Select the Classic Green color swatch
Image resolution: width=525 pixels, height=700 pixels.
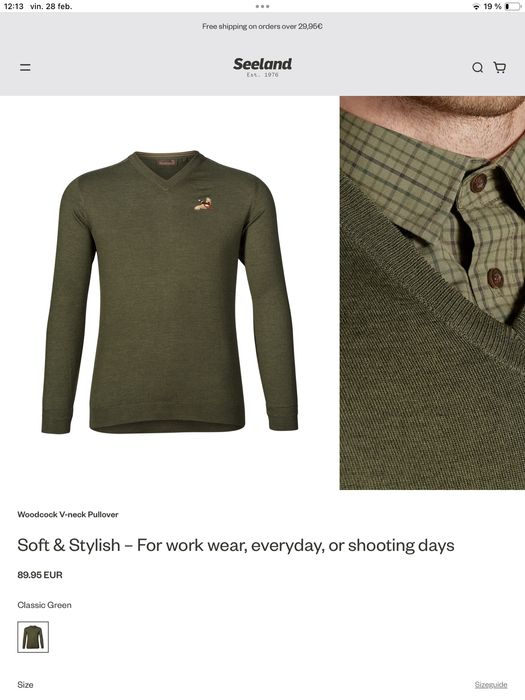(x=33, y=637)
